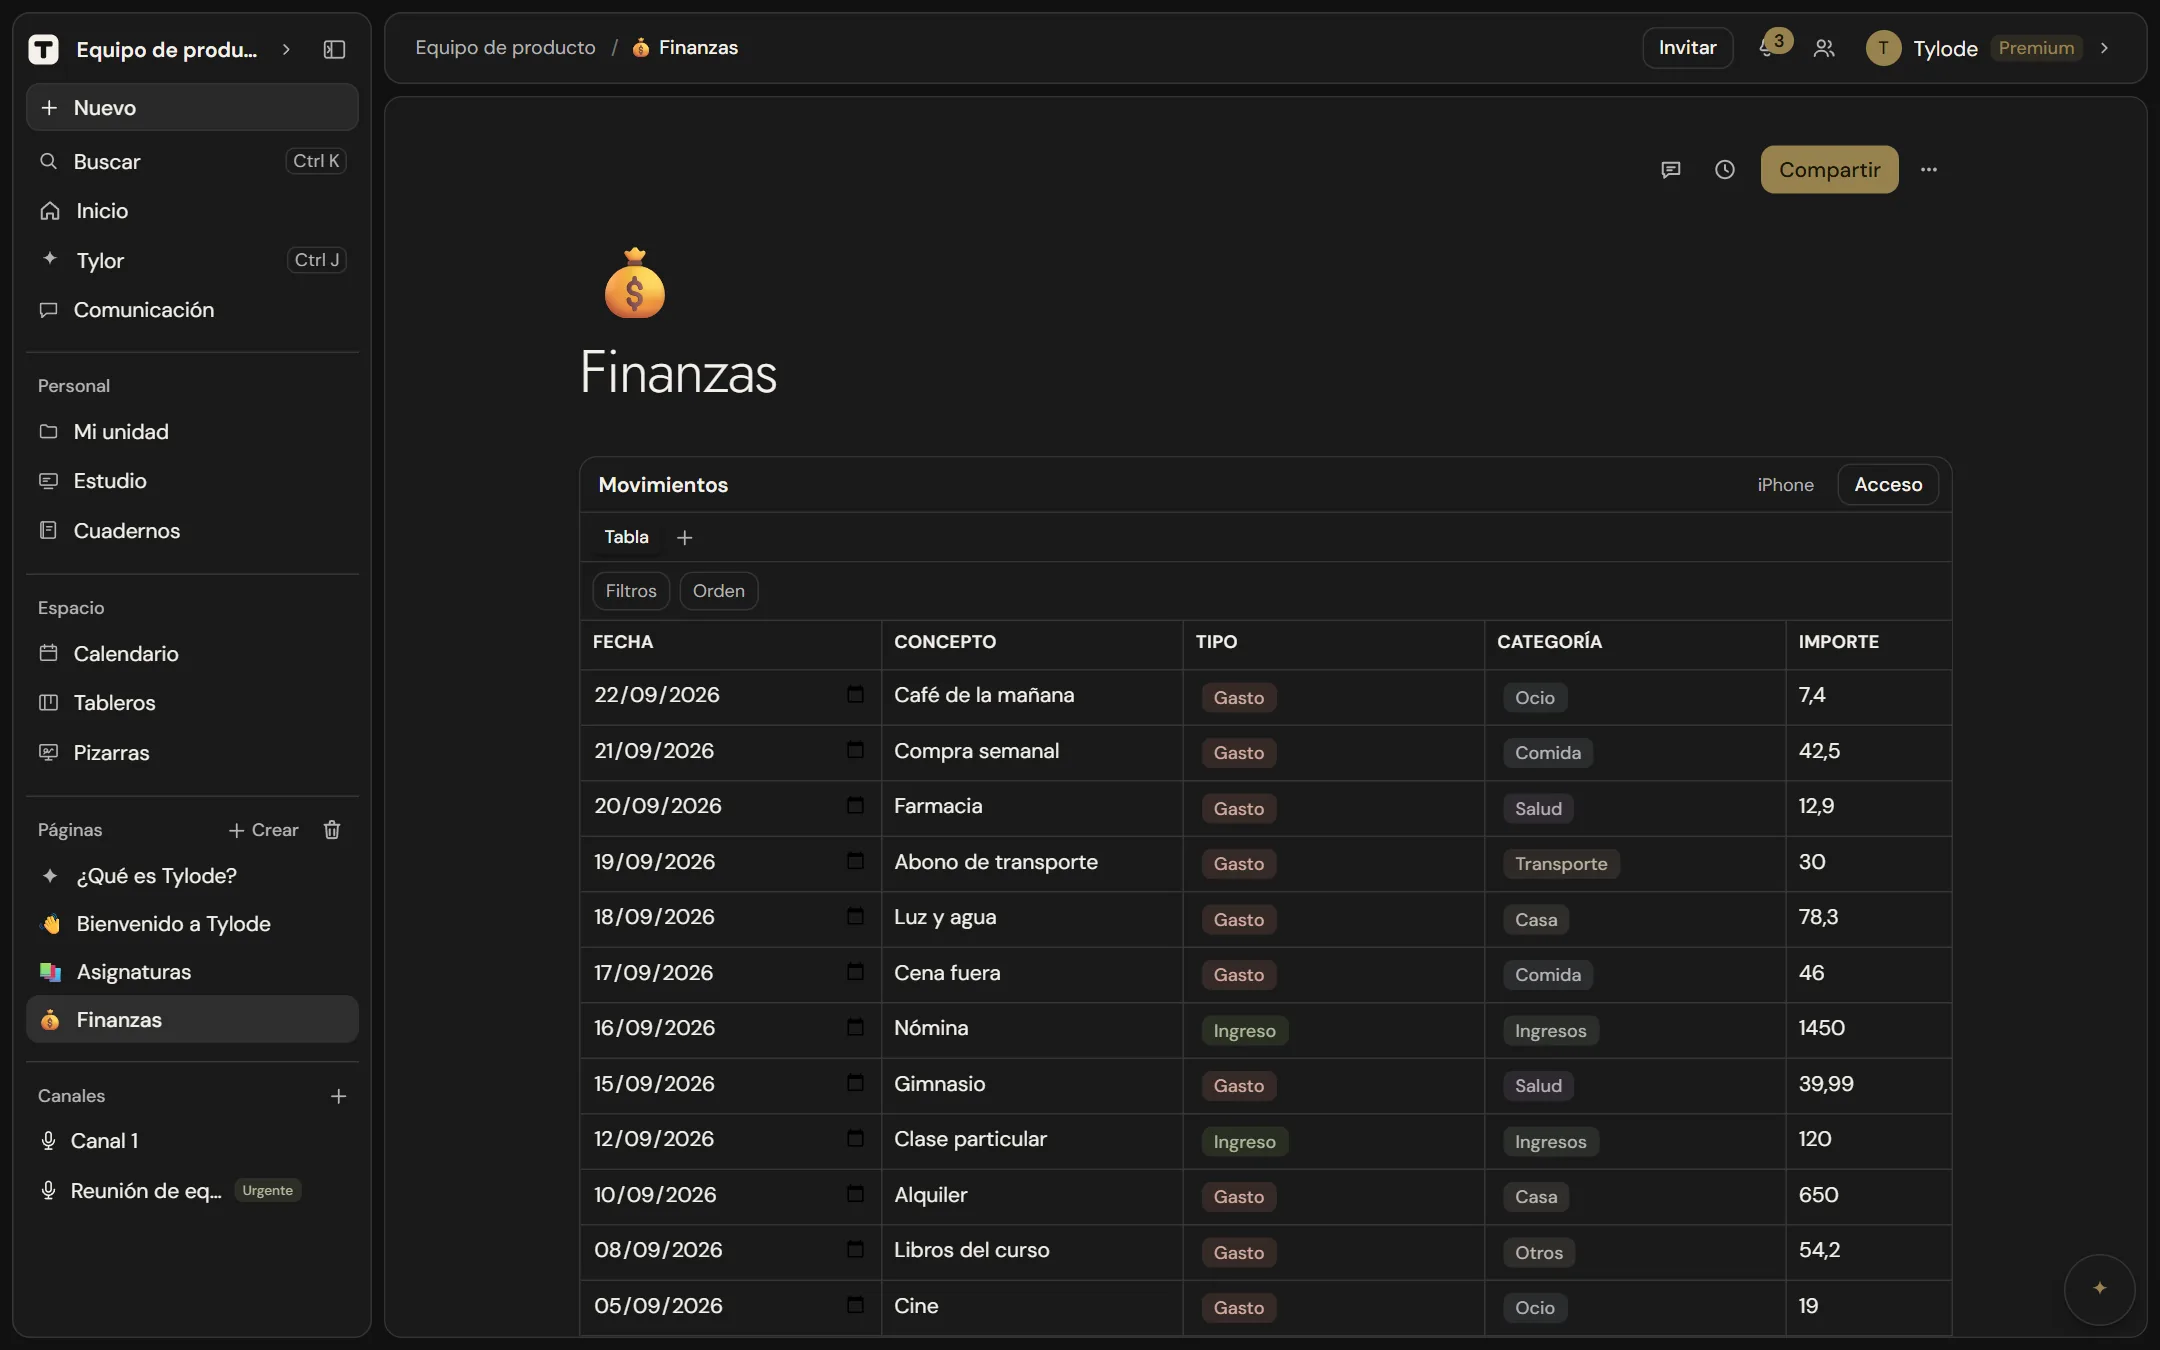
Task: Click the user avatar T
Action: (x=1884, y=48)
